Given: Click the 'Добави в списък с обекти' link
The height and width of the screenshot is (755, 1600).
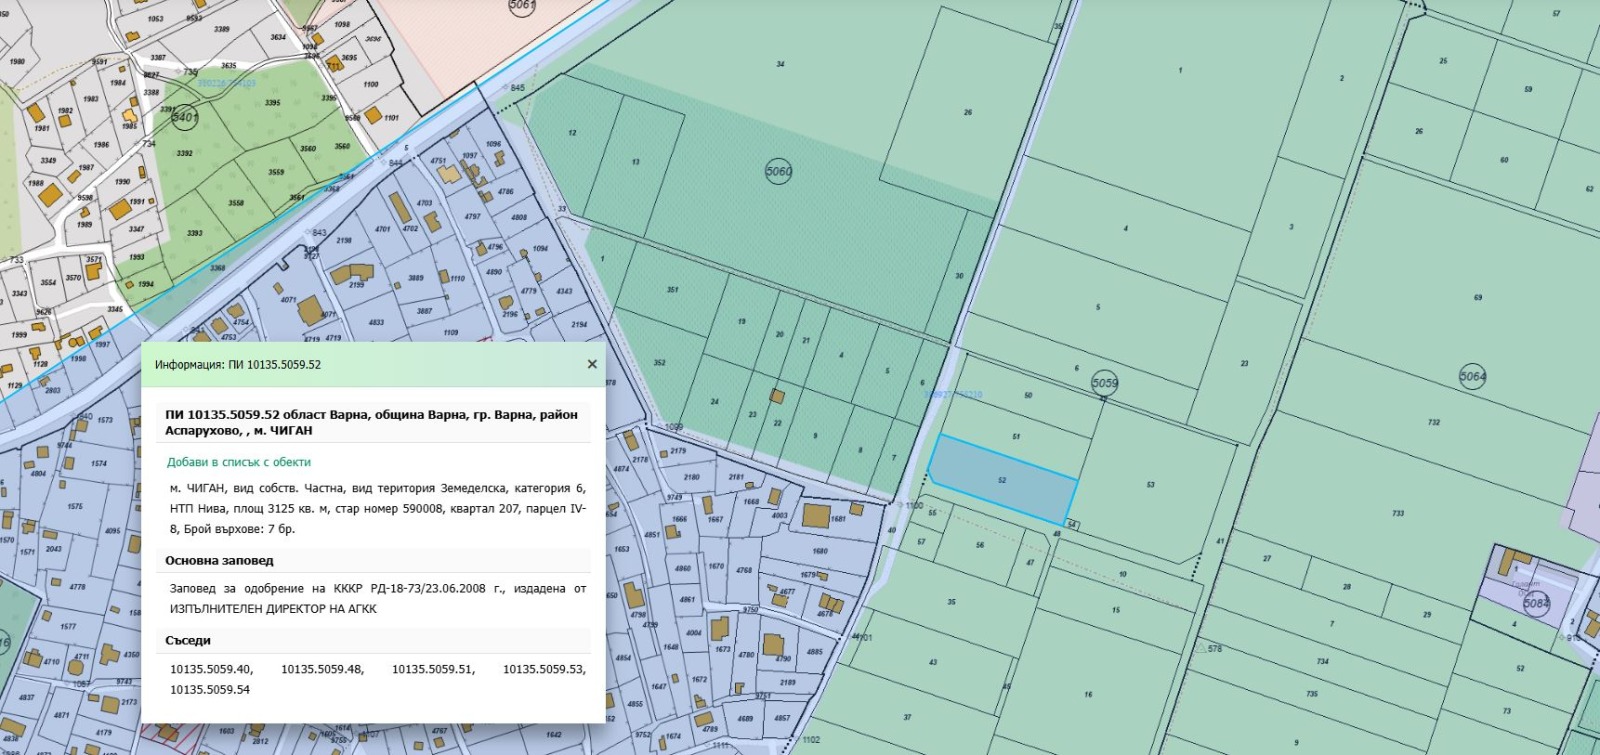Looking at the screenshot, I should [238, 462].
